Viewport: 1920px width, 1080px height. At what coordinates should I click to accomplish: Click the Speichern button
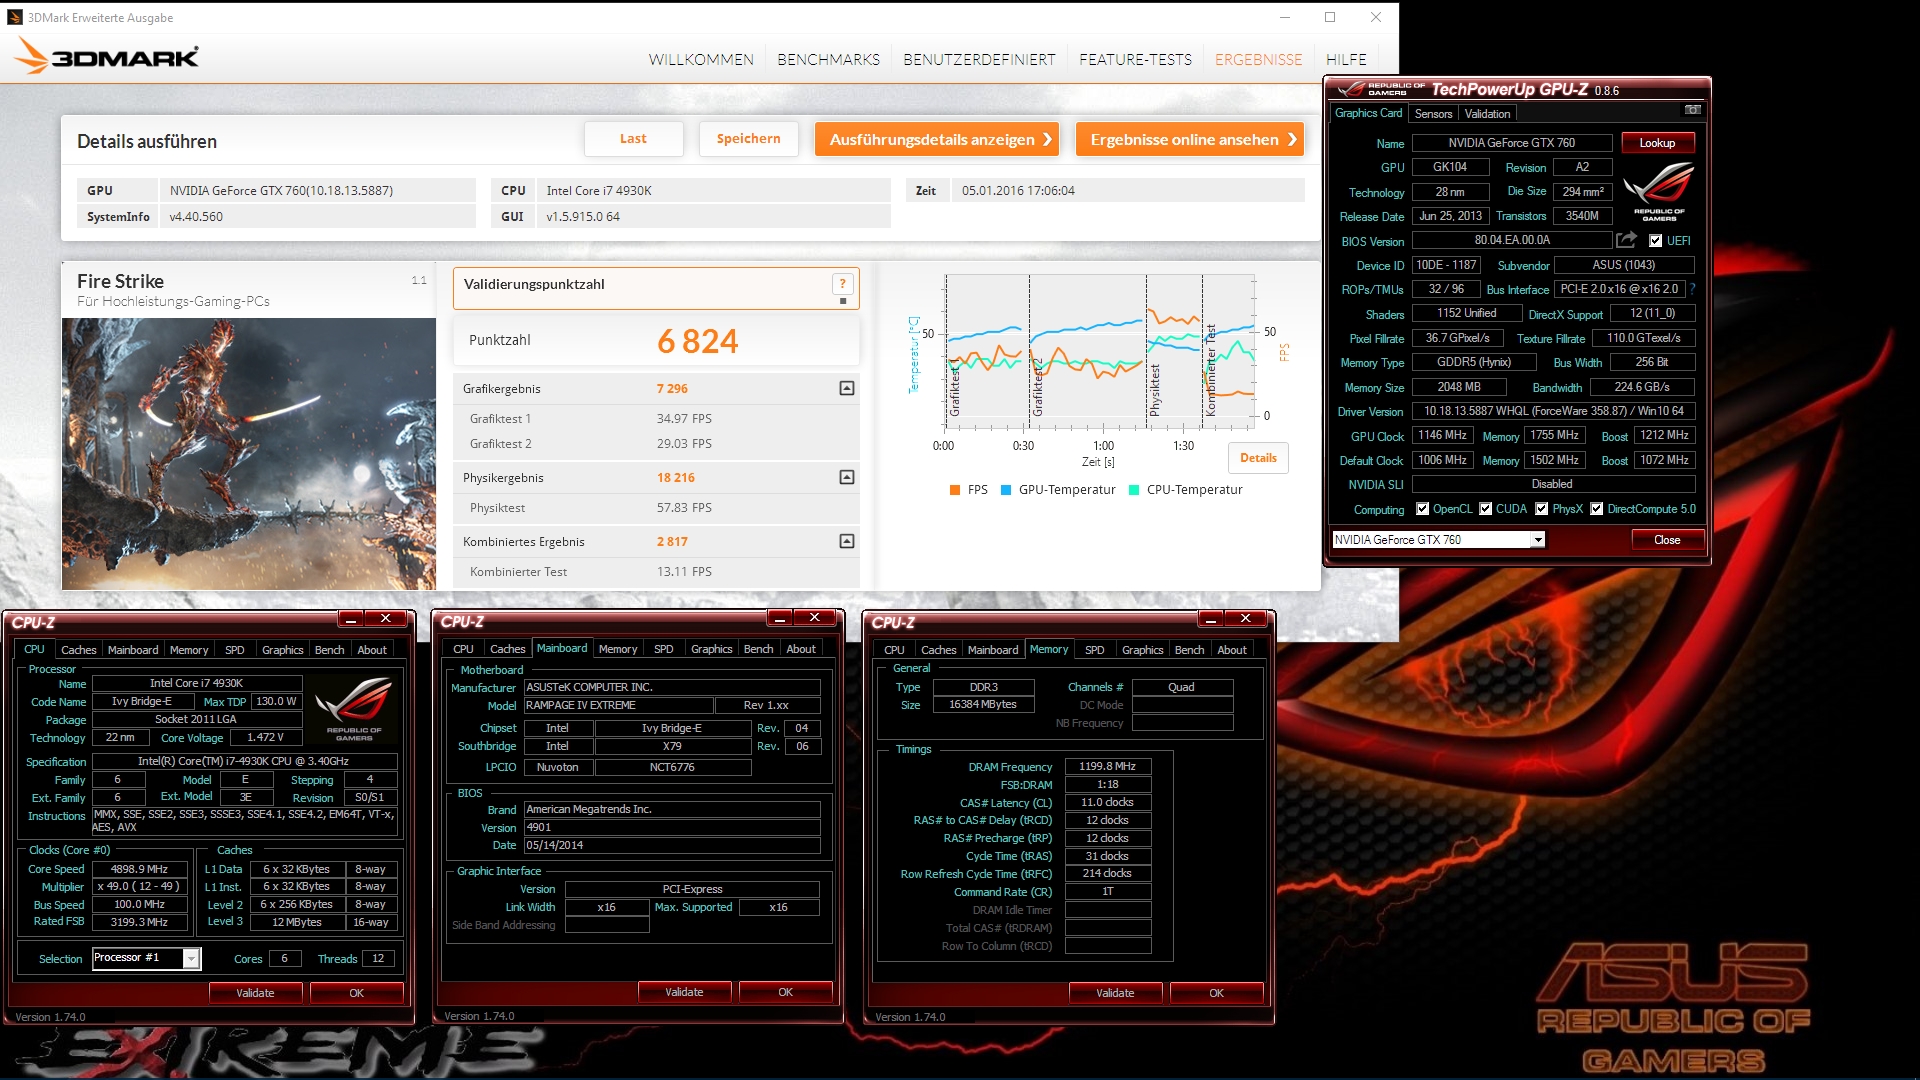748,139
